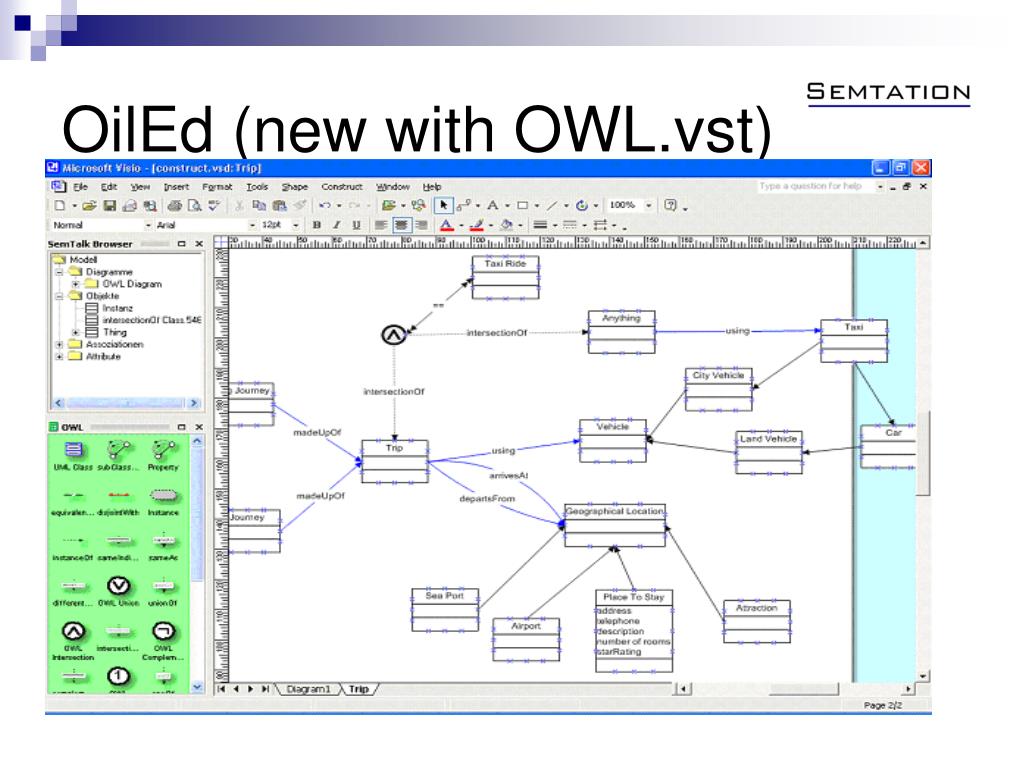
Task: Expand the OWL Diagram tree node
Action: (76, 284)
